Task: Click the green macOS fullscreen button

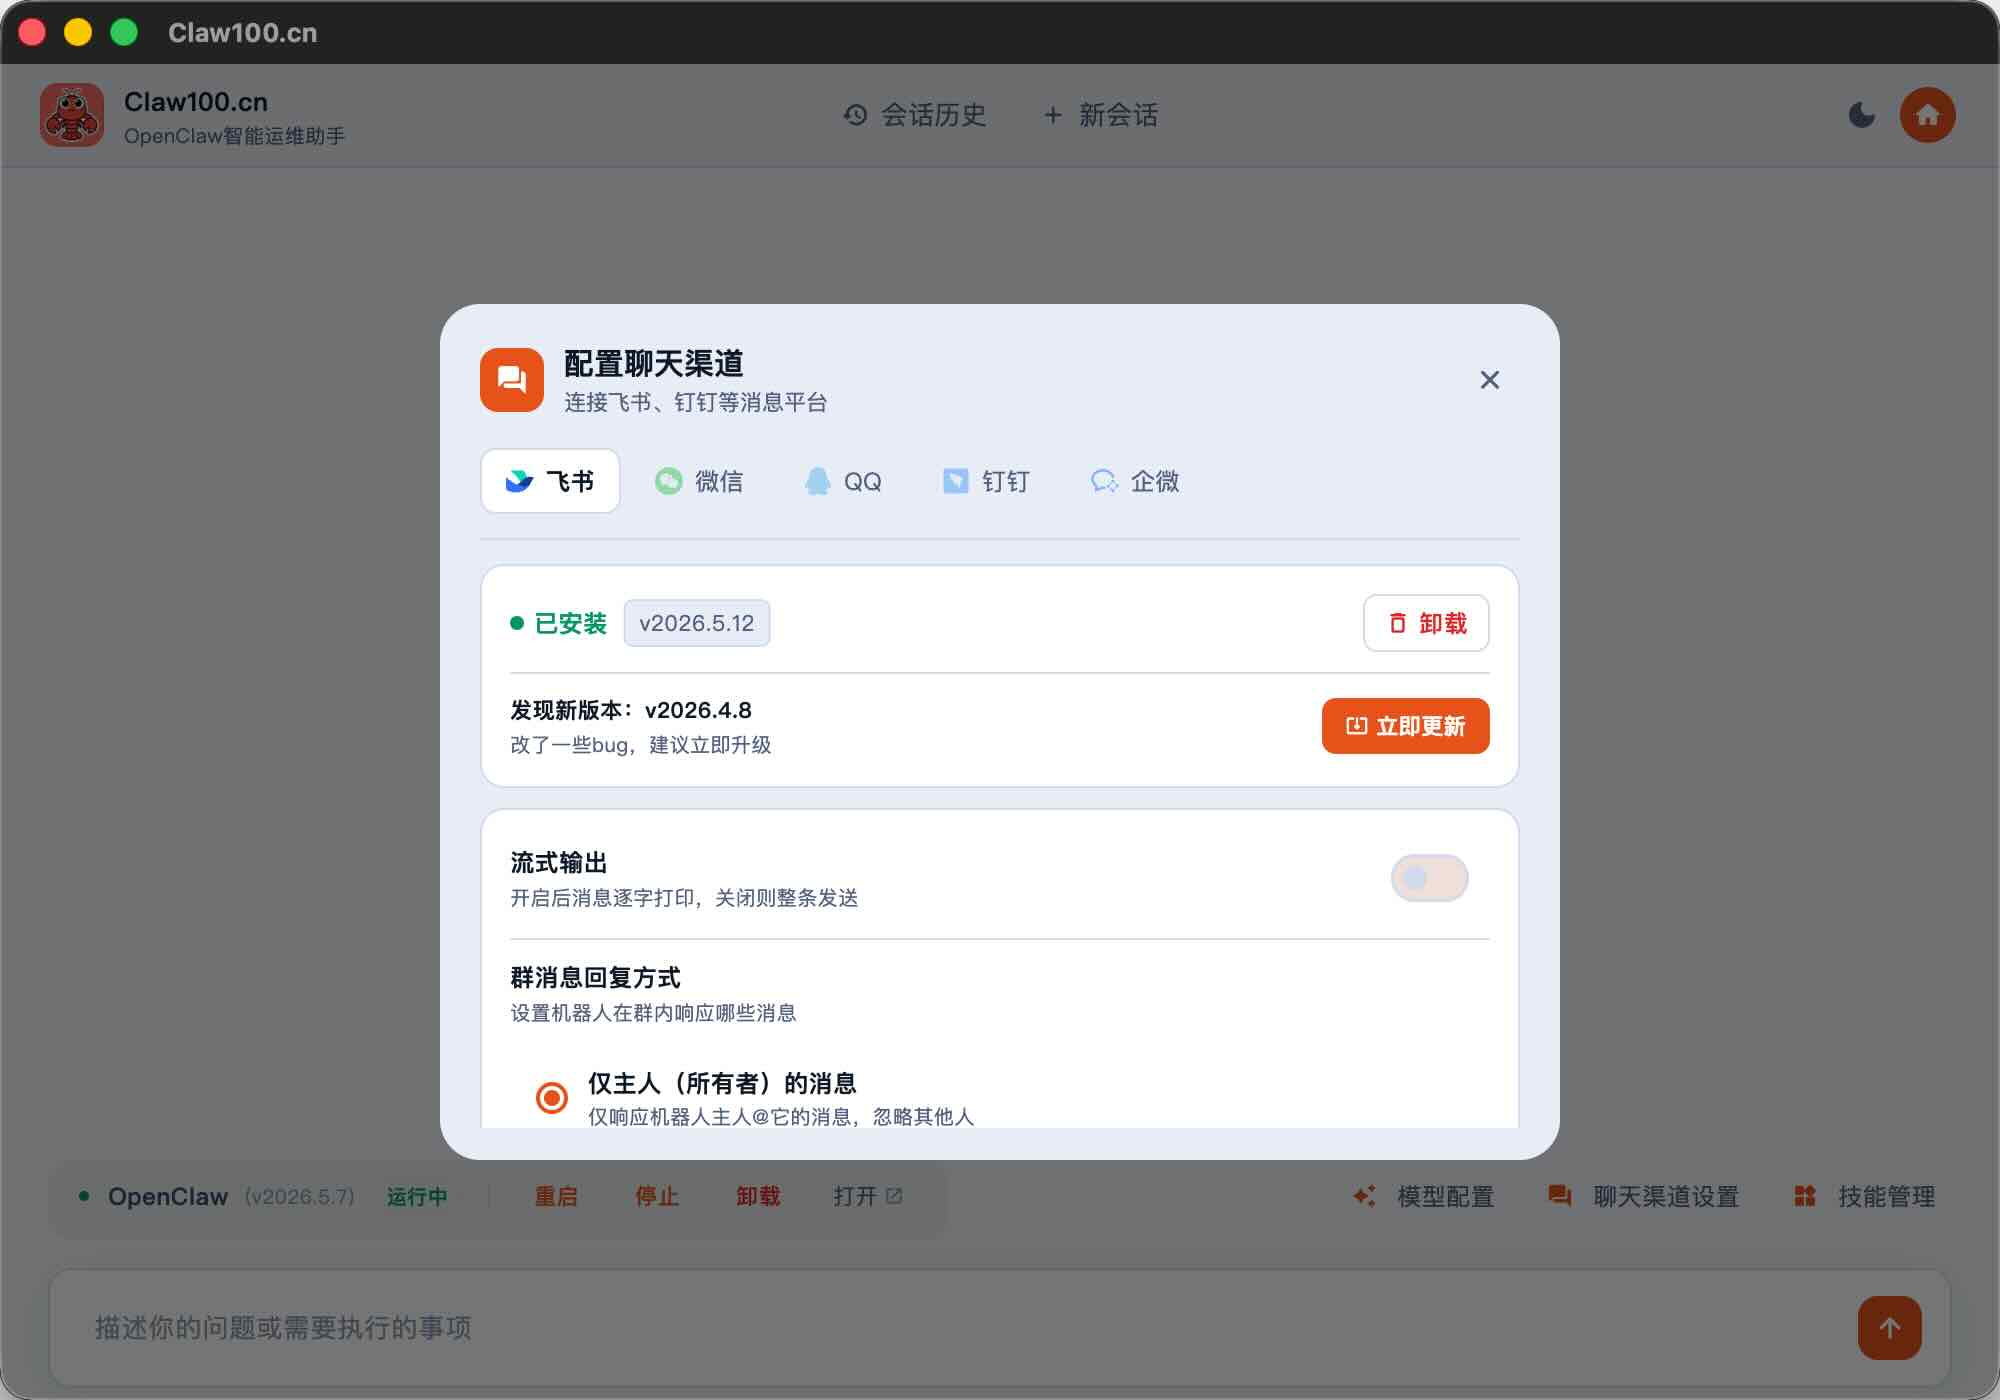Action: coord(124,32)
